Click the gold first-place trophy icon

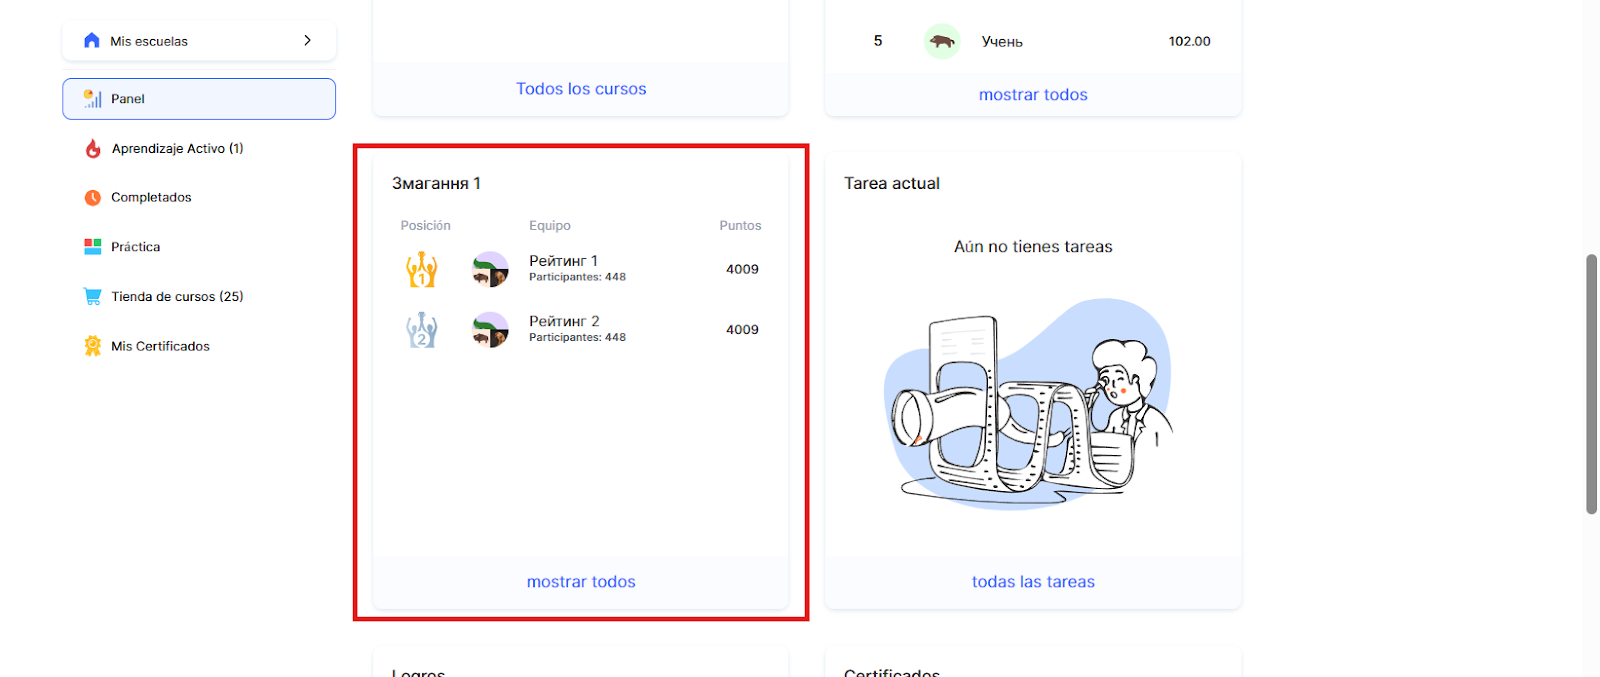422,269
